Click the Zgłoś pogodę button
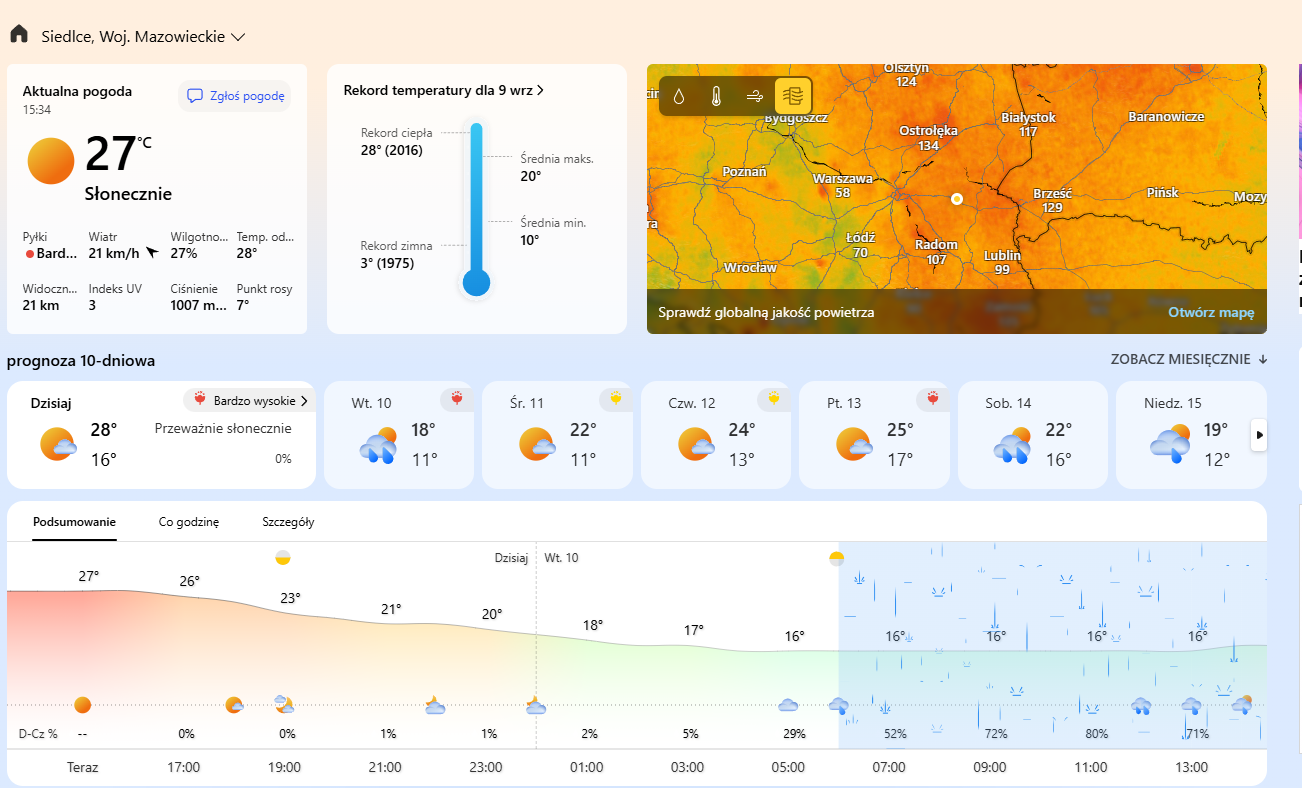This screenshot has width=1302, height=788. (x=235, y=96)
